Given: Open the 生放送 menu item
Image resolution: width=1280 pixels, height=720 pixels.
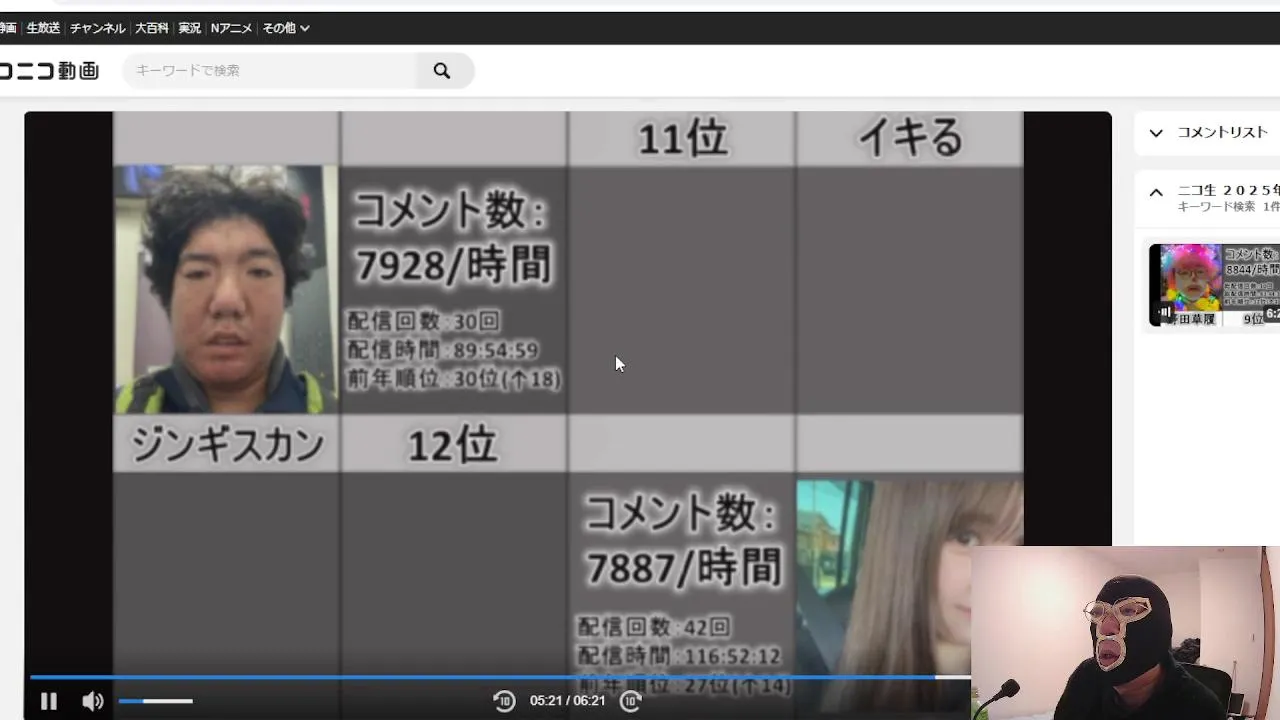Looking at the screenshot, I should point(43,28).
